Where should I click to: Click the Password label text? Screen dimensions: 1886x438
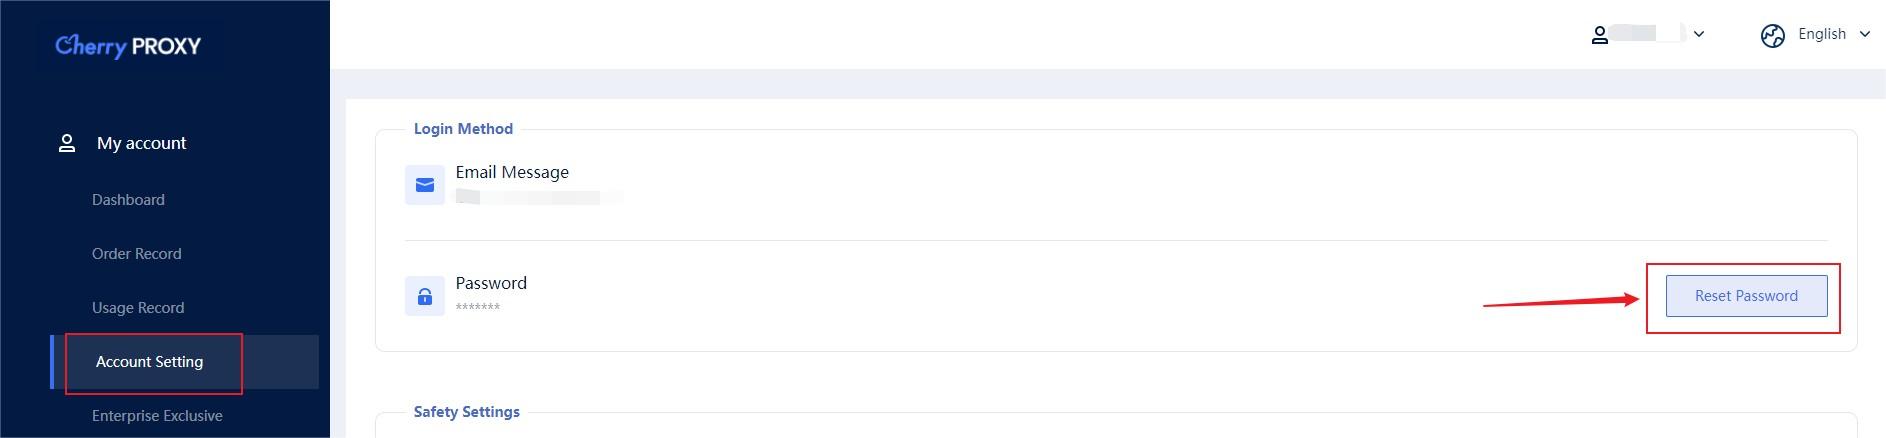click(491, 283)
